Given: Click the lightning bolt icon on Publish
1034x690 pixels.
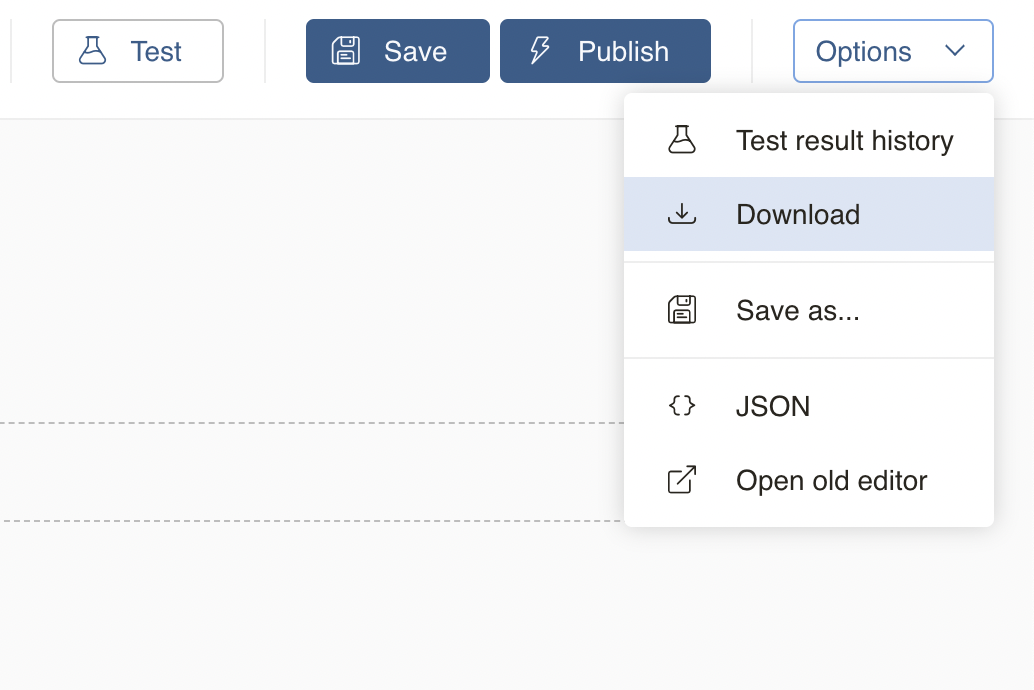Looking at the screenshot, I should [540, 51].
